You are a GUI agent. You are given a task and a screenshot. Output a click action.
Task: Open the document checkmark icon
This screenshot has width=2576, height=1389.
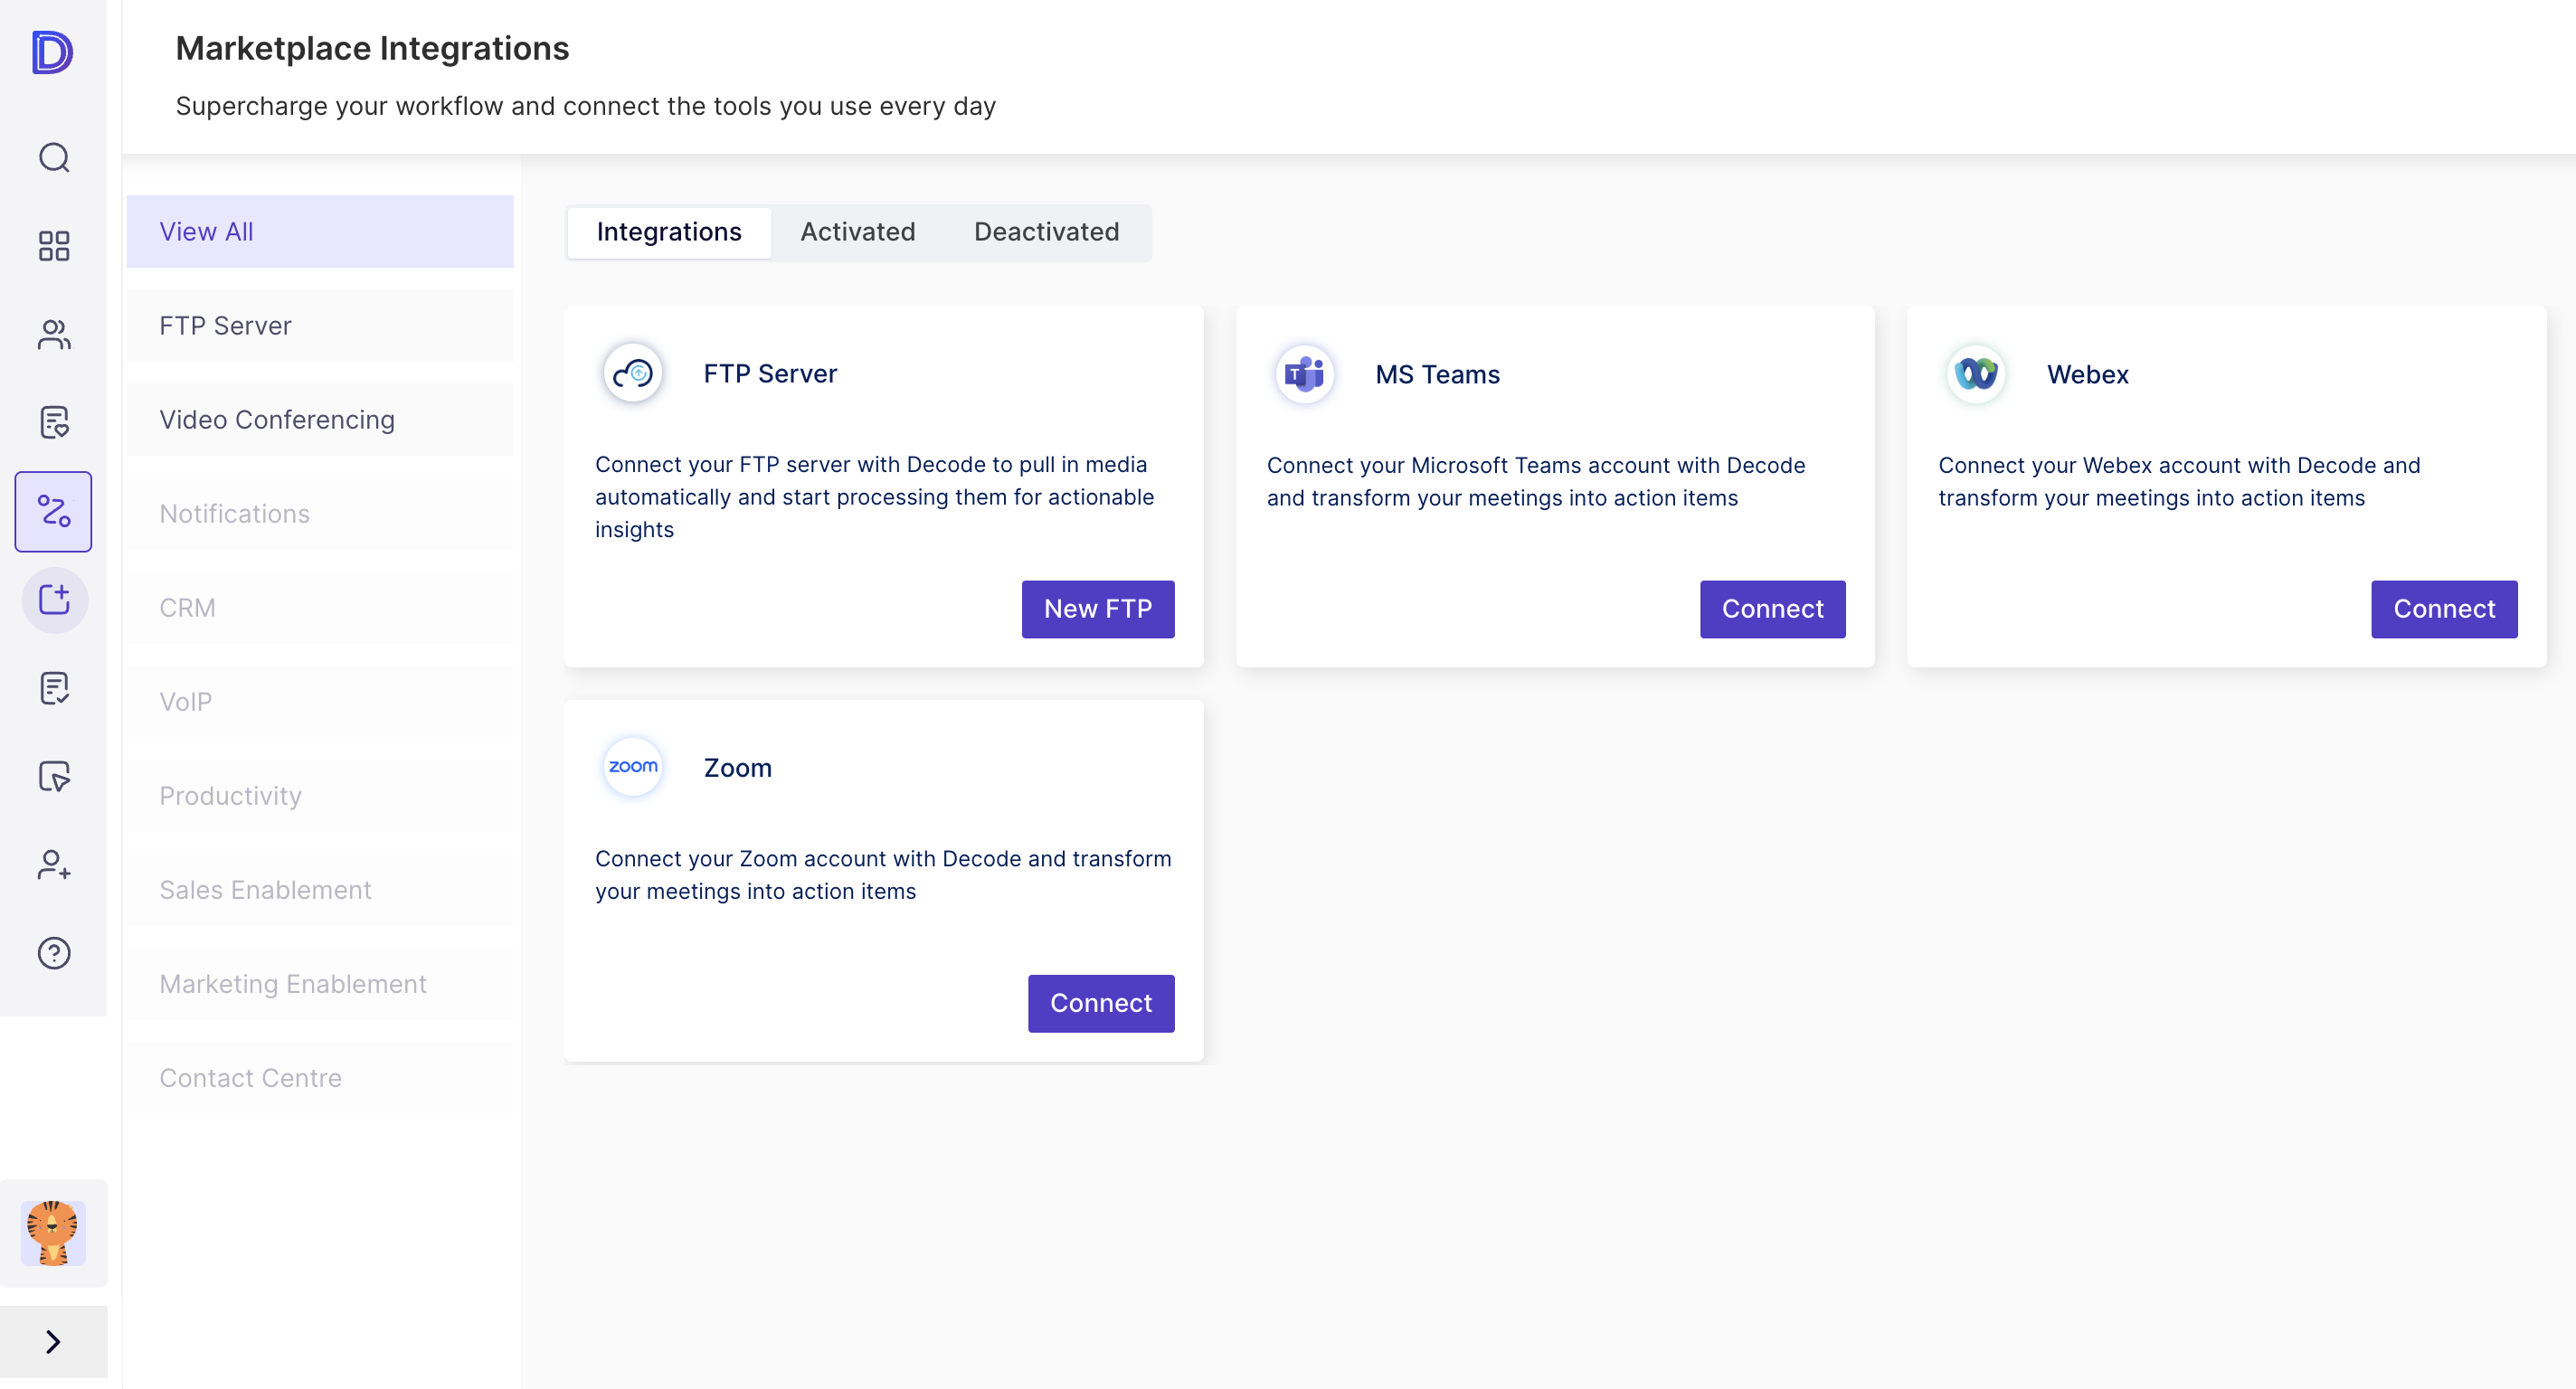coord(54,688)
